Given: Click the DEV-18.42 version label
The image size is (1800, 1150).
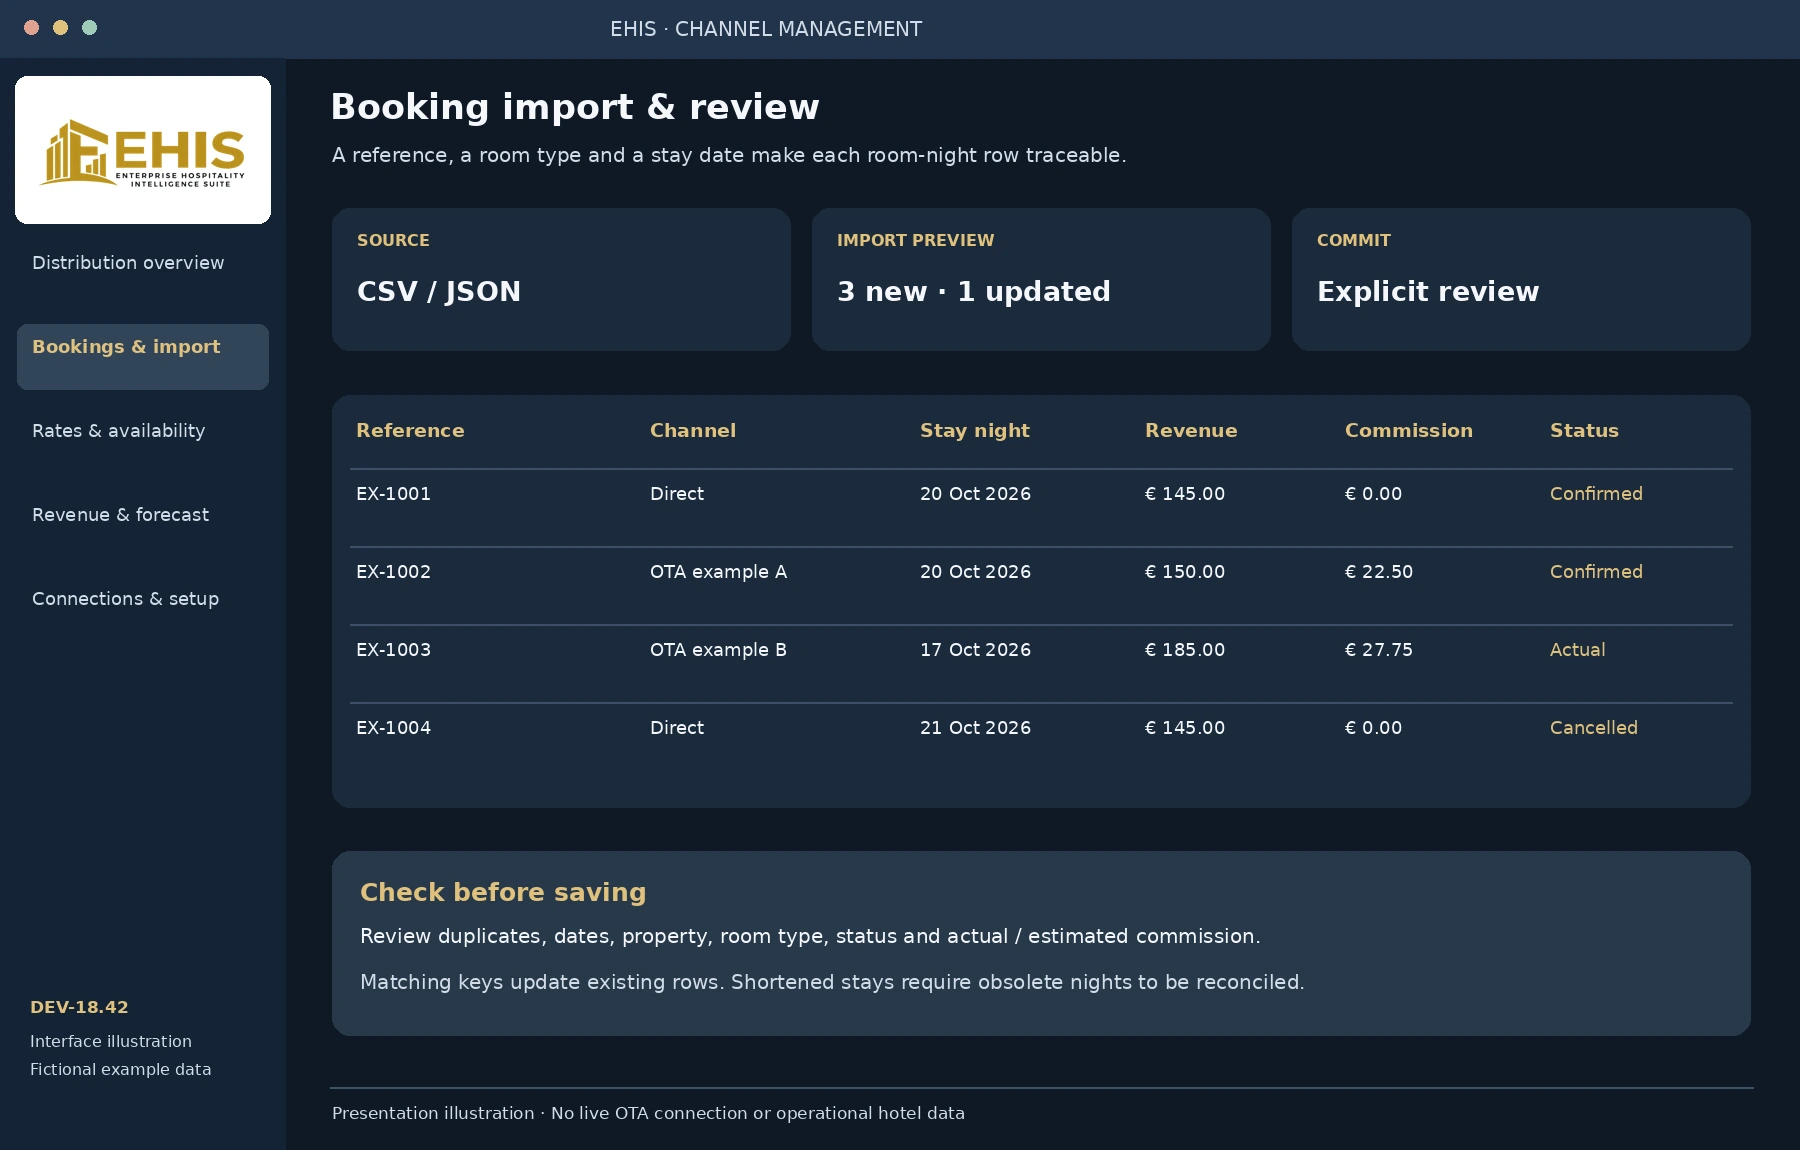Looking at the screenshot, I should [79, 1008].
